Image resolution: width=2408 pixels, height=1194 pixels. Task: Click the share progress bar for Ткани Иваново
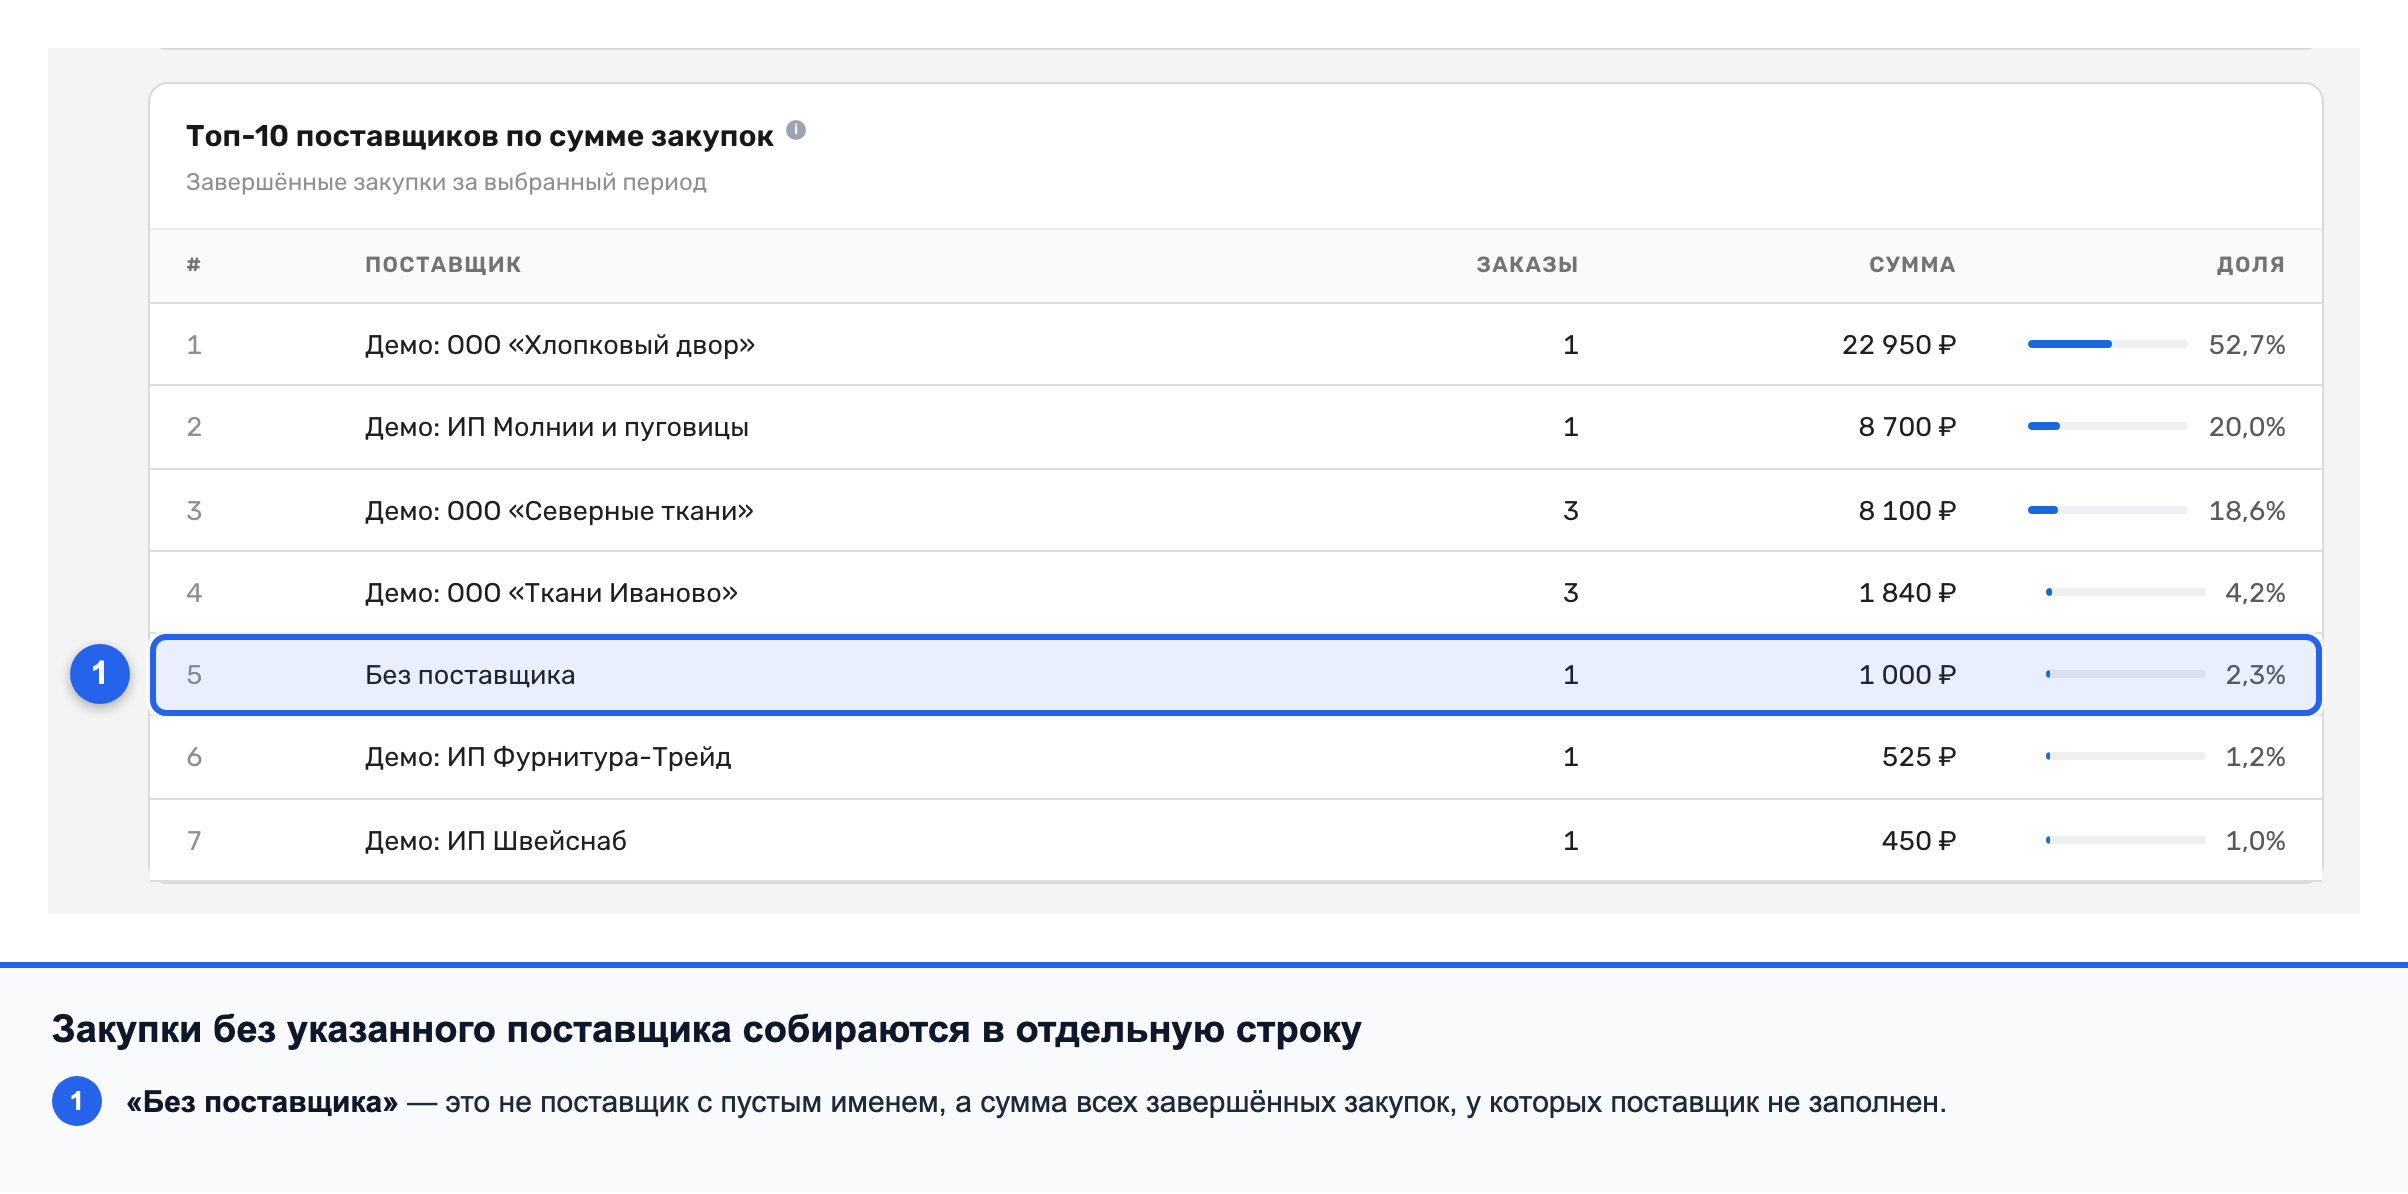(x=2125, y=592)
